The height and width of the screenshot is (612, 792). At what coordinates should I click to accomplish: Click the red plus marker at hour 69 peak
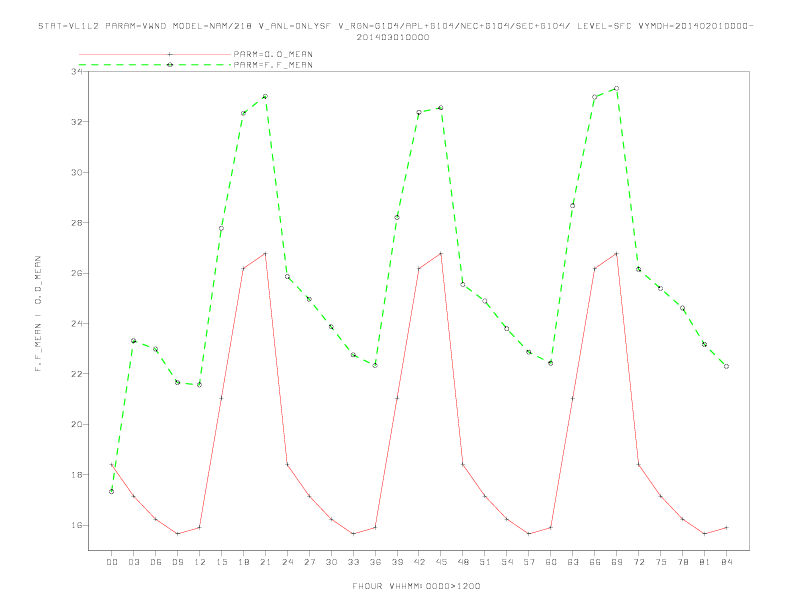click(616, 253)
